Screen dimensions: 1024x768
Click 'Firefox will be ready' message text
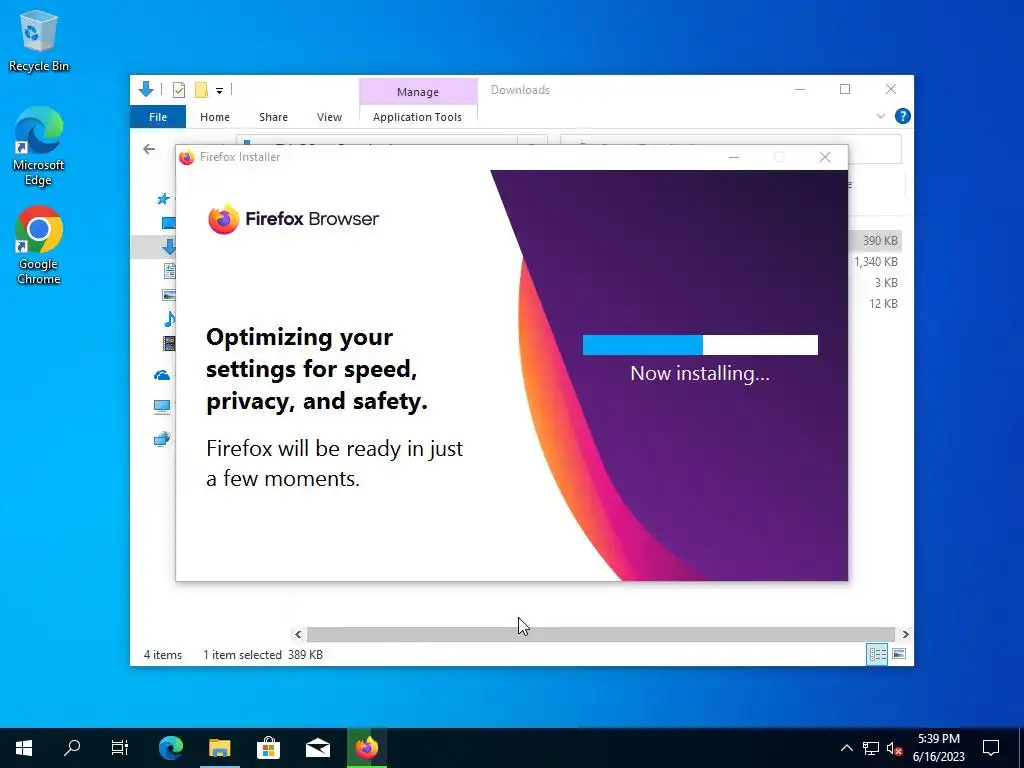click(x=334, y=464)
